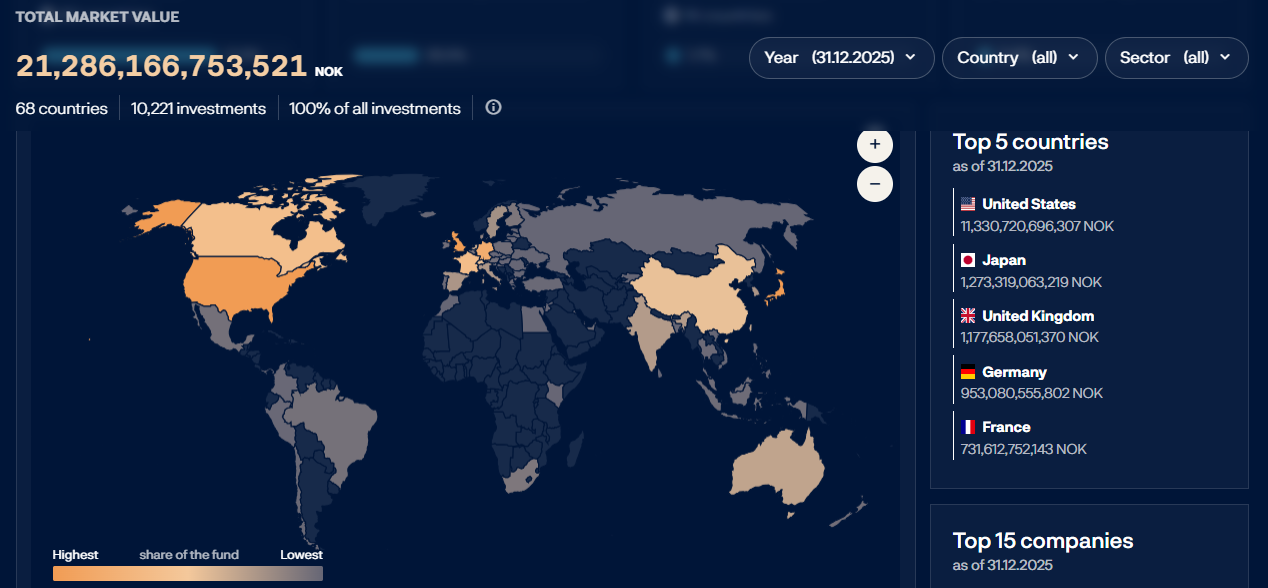Select France in Top 5 countries
Image resolution: width=1268 pixels, height=588 pixels.
click(1006, 427)
